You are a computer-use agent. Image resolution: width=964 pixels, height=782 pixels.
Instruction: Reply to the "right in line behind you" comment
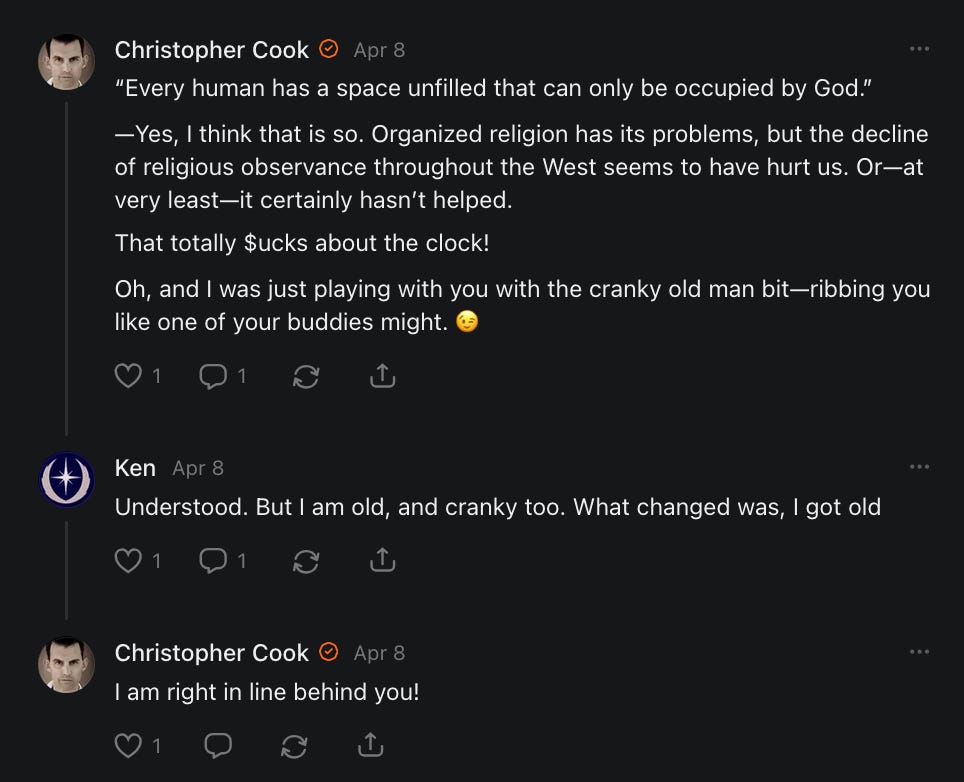pyautogui.click(x=217, y=745)
